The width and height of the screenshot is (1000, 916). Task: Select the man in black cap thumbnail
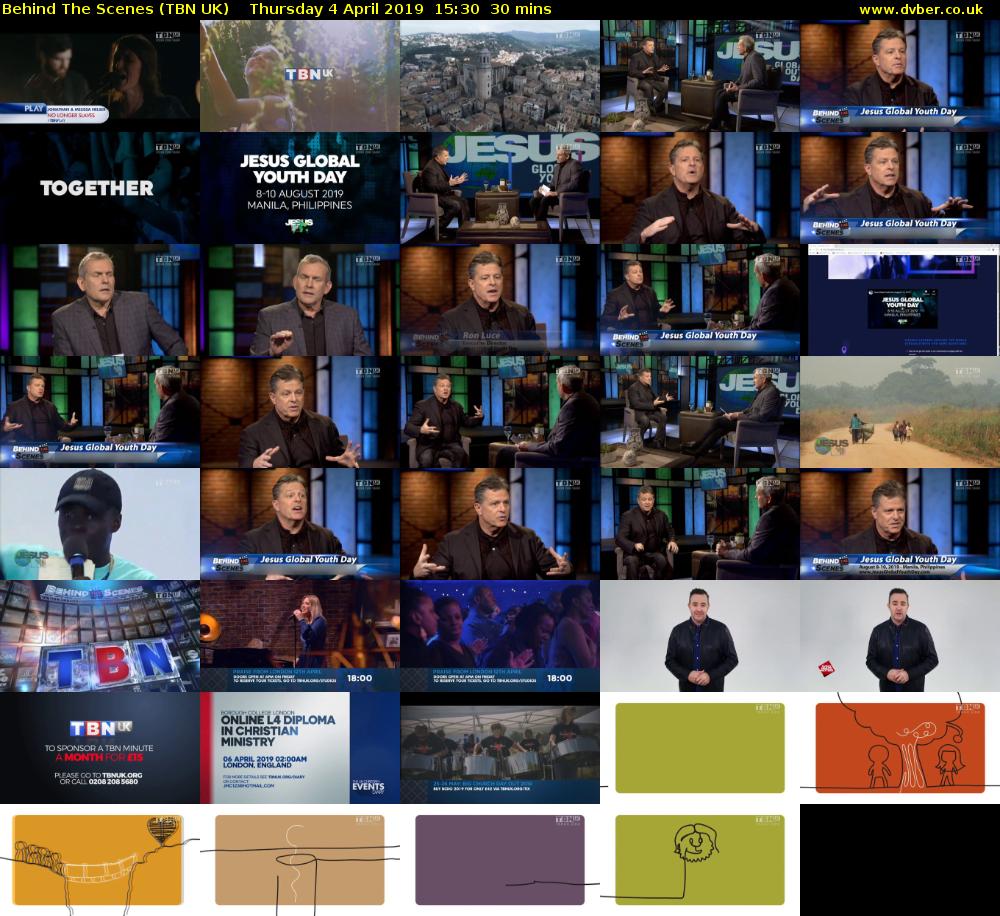pyautogui.click(x=99, y=524)
